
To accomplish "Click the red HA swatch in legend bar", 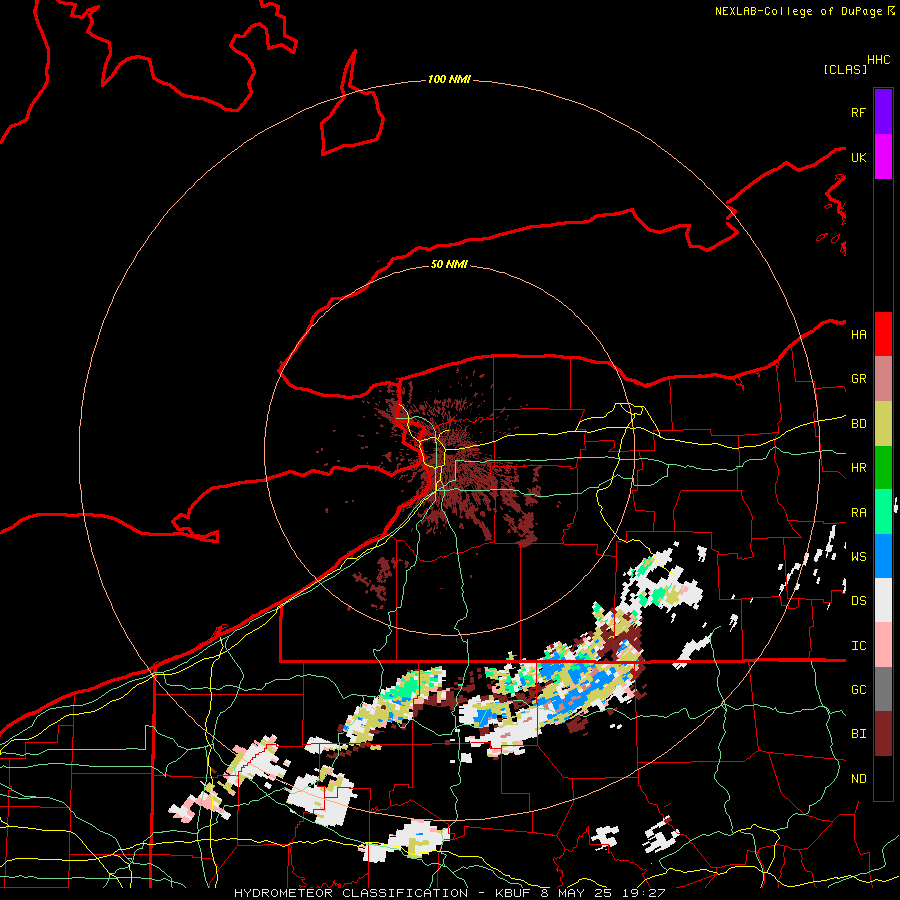I will pyautogui.click(x=883, y=334).
